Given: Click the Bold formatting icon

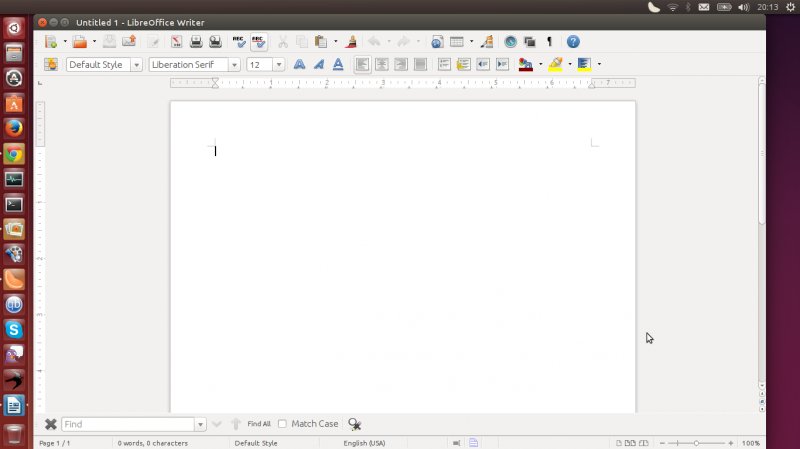Looking at the screenshot, I should [298, 64].
